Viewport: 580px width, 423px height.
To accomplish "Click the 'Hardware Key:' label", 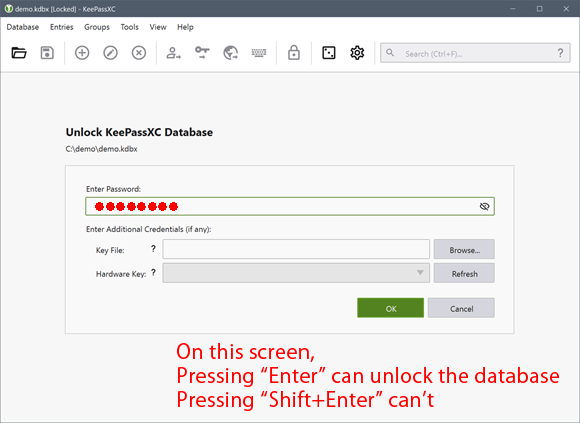I will [x=121, y=274].
